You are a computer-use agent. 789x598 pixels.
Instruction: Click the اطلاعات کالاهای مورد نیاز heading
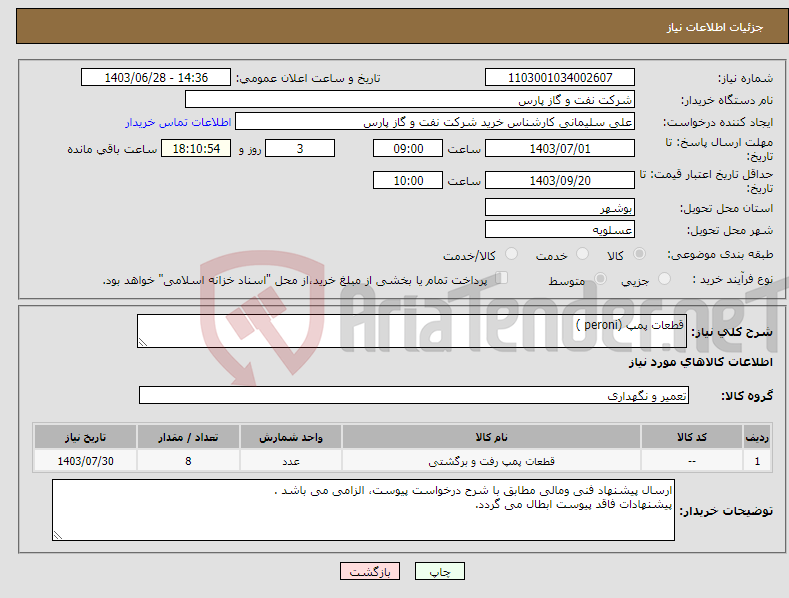pyautogui.click(x=700, y=362)
